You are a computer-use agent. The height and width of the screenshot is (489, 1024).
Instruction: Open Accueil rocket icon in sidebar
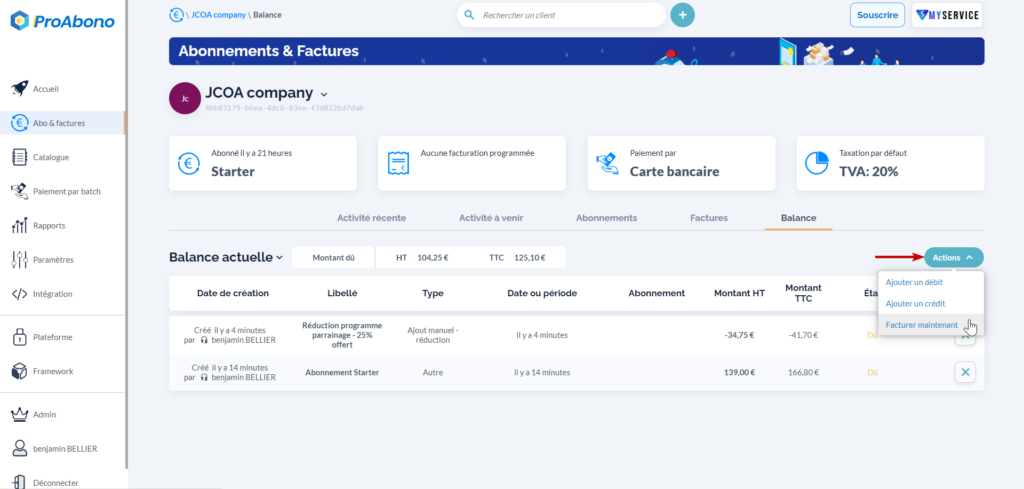tap(20, 89)
